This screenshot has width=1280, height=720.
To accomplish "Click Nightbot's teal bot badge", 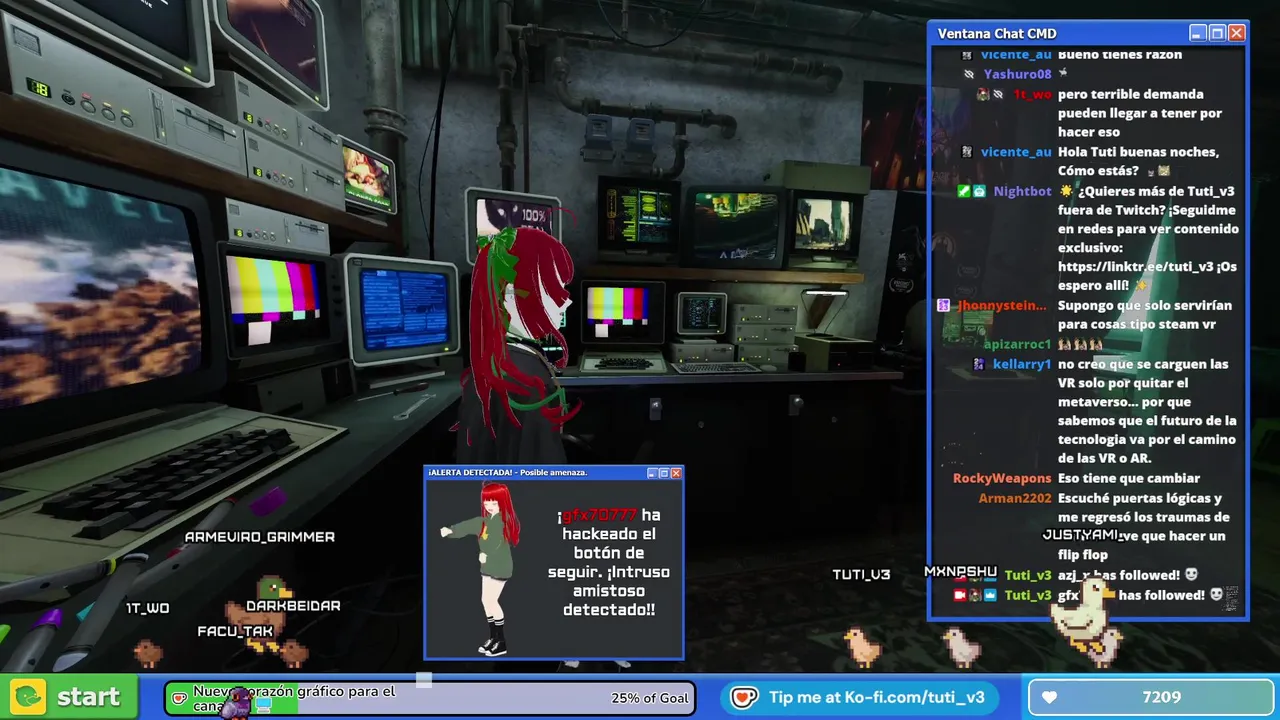I will tap(979, 191).
